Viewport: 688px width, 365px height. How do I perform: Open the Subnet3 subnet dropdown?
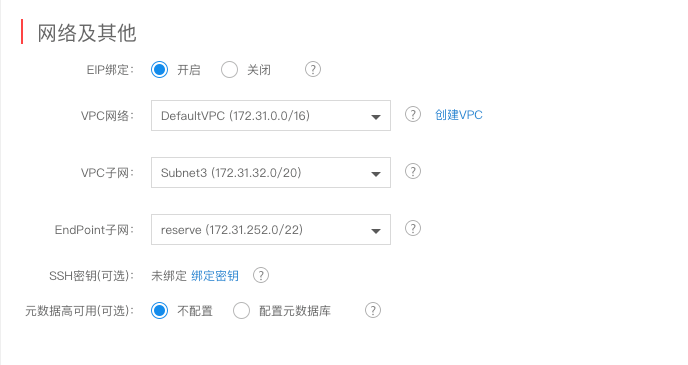pyautogui.click(x=271, y=172)
